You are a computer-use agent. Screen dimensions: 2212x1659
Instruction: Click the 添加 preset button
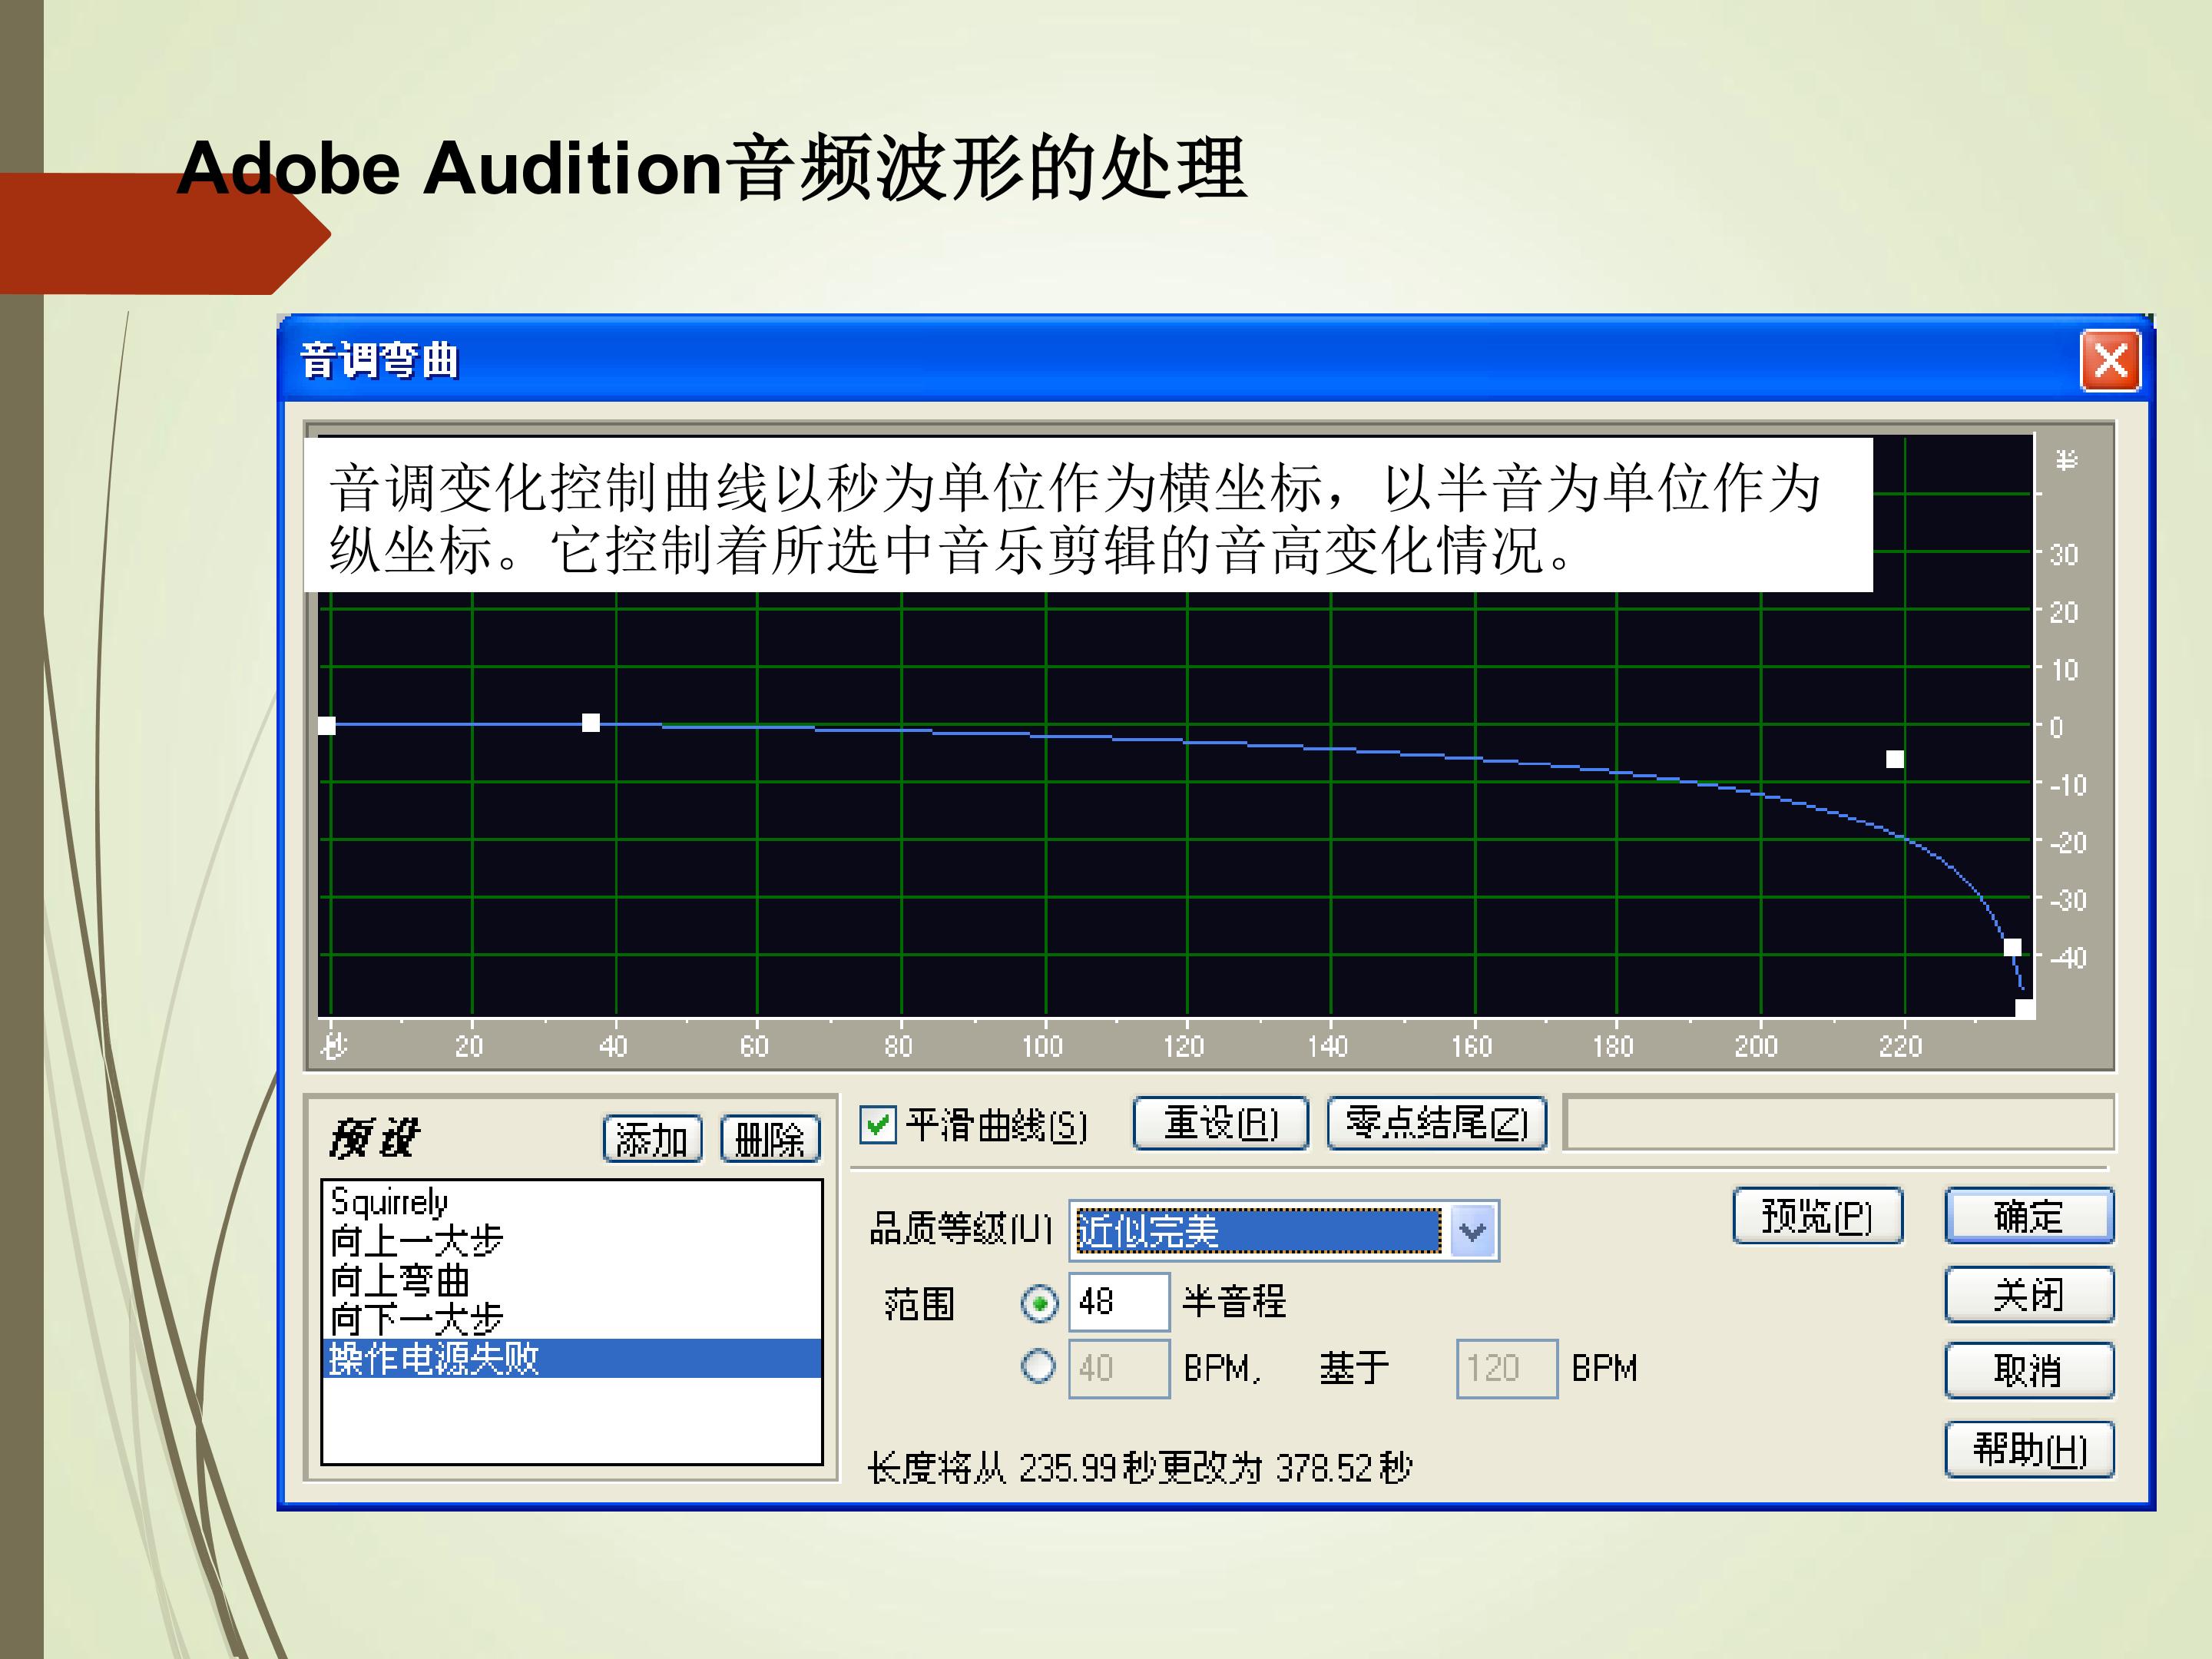[x=653, y=1139]
